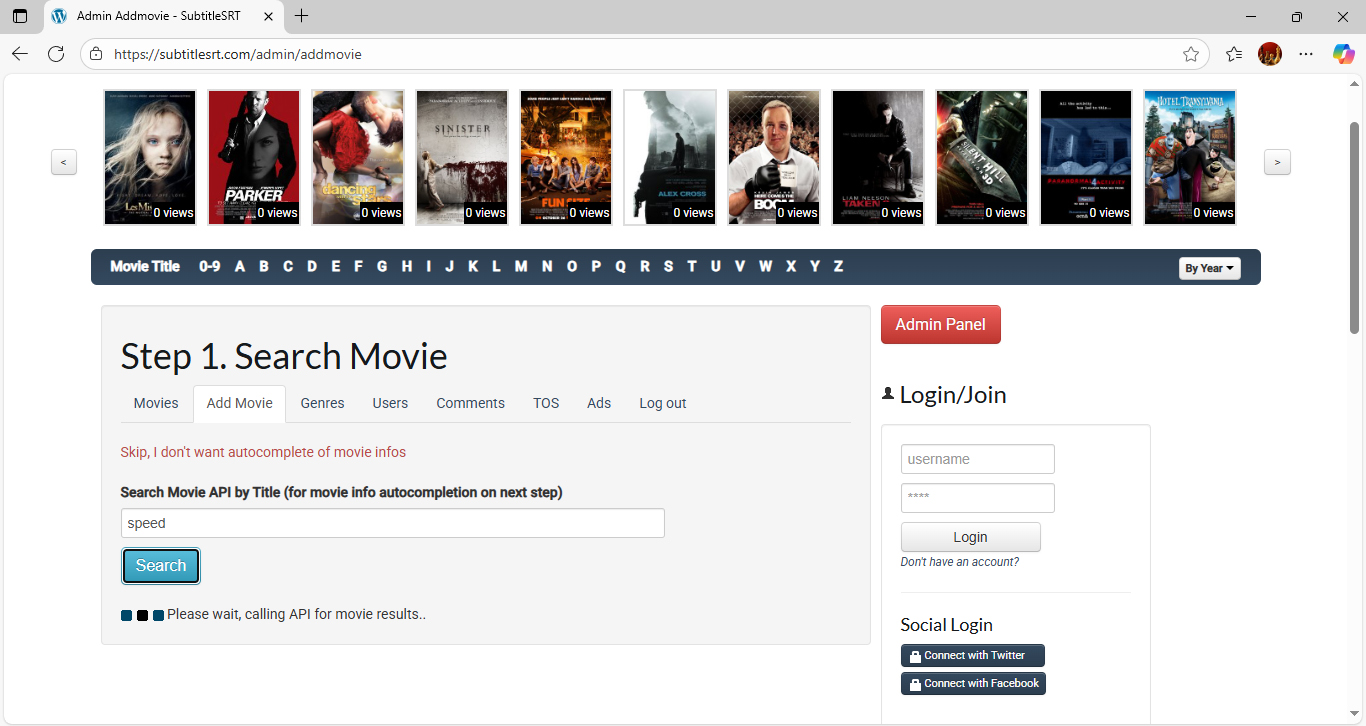Open the Users tab
Image resolution: width=1366 pixels, height=726 pixels.
[390, 403]
